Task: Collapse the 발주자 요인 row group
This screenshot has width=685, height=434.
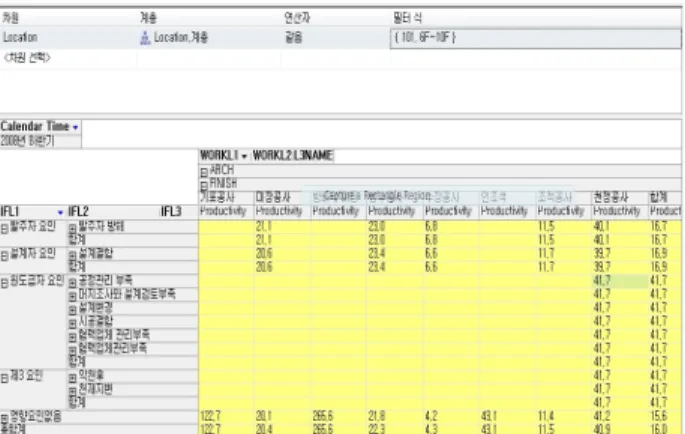Action: [x=4, y=228]
